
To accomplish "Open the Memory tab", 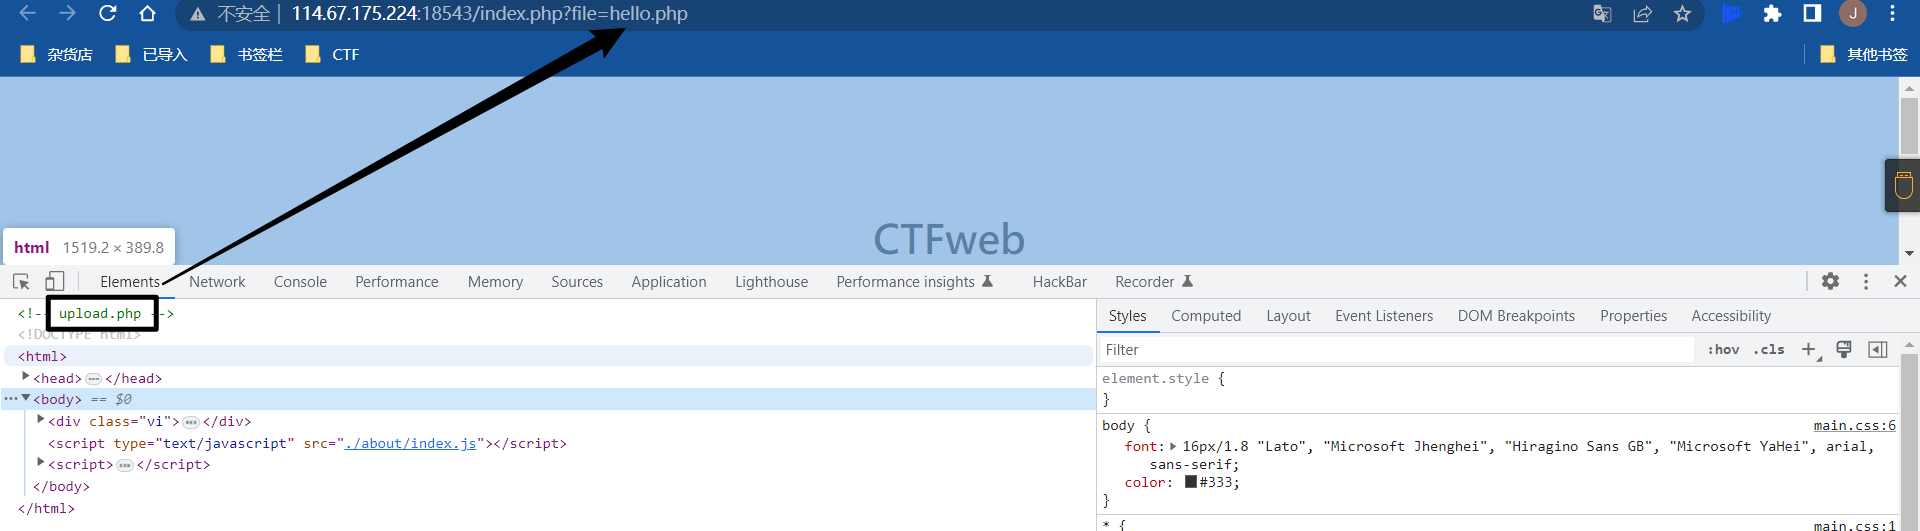I will click(x=495, y=282).
